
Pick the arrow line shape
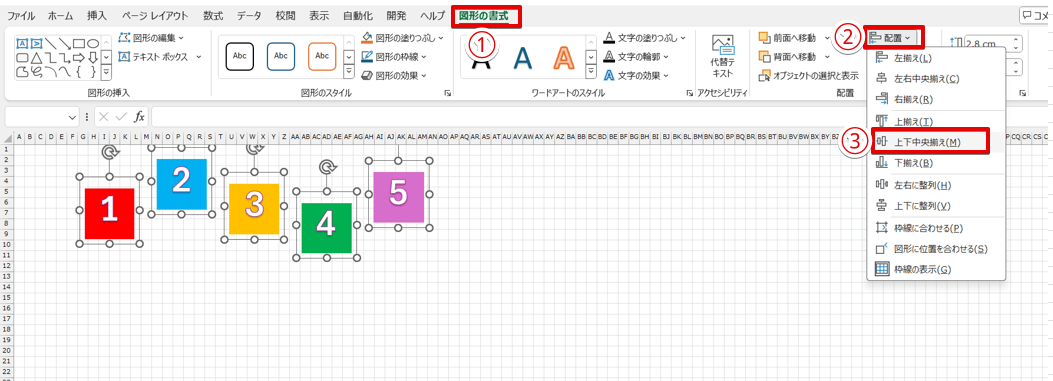click(x=64, y=44)
